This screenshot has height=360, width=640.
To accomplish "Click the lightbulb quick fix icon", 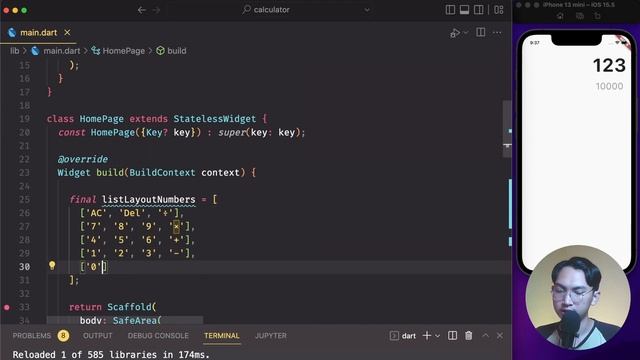I will 52,266.
